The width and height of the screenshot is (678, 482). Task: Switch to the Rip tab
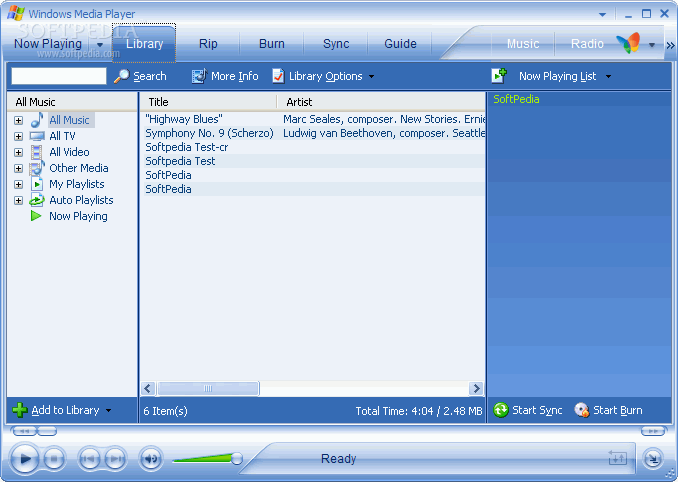click(x=208, y=44)
